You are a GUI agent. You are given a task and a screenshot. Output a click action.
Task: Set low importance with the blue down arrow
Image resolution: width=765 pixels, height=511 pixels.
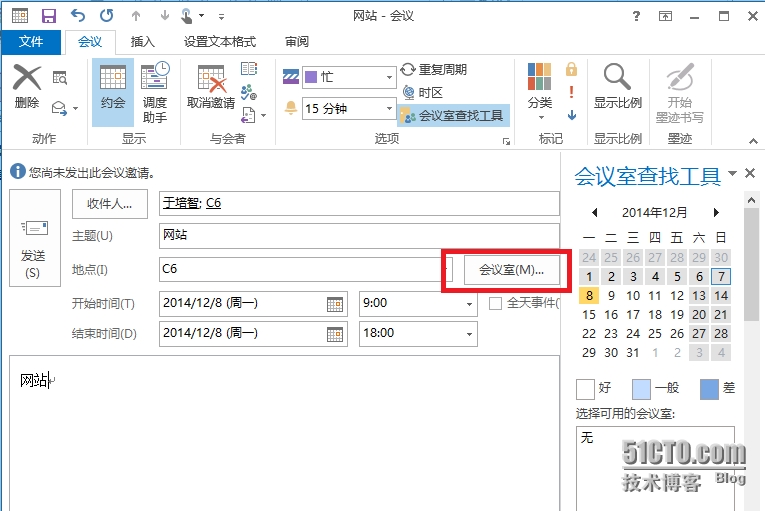pos(572,115)
